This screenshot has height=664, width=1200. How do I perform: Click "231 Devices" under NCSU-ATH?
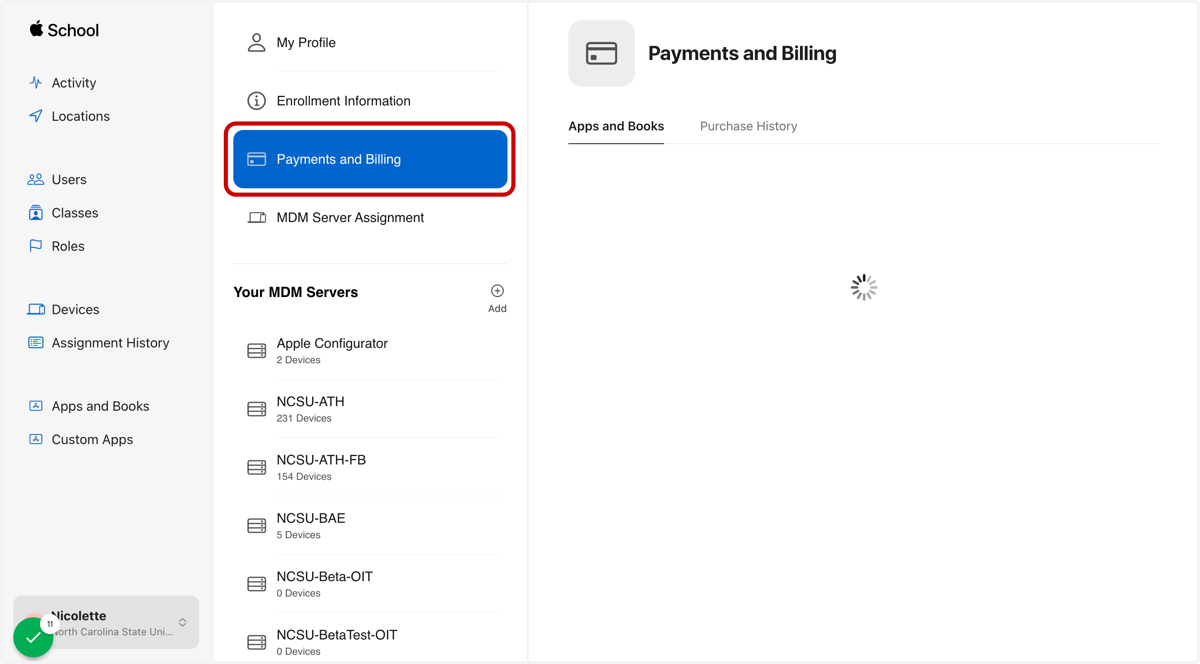click(x=304, y=418)
